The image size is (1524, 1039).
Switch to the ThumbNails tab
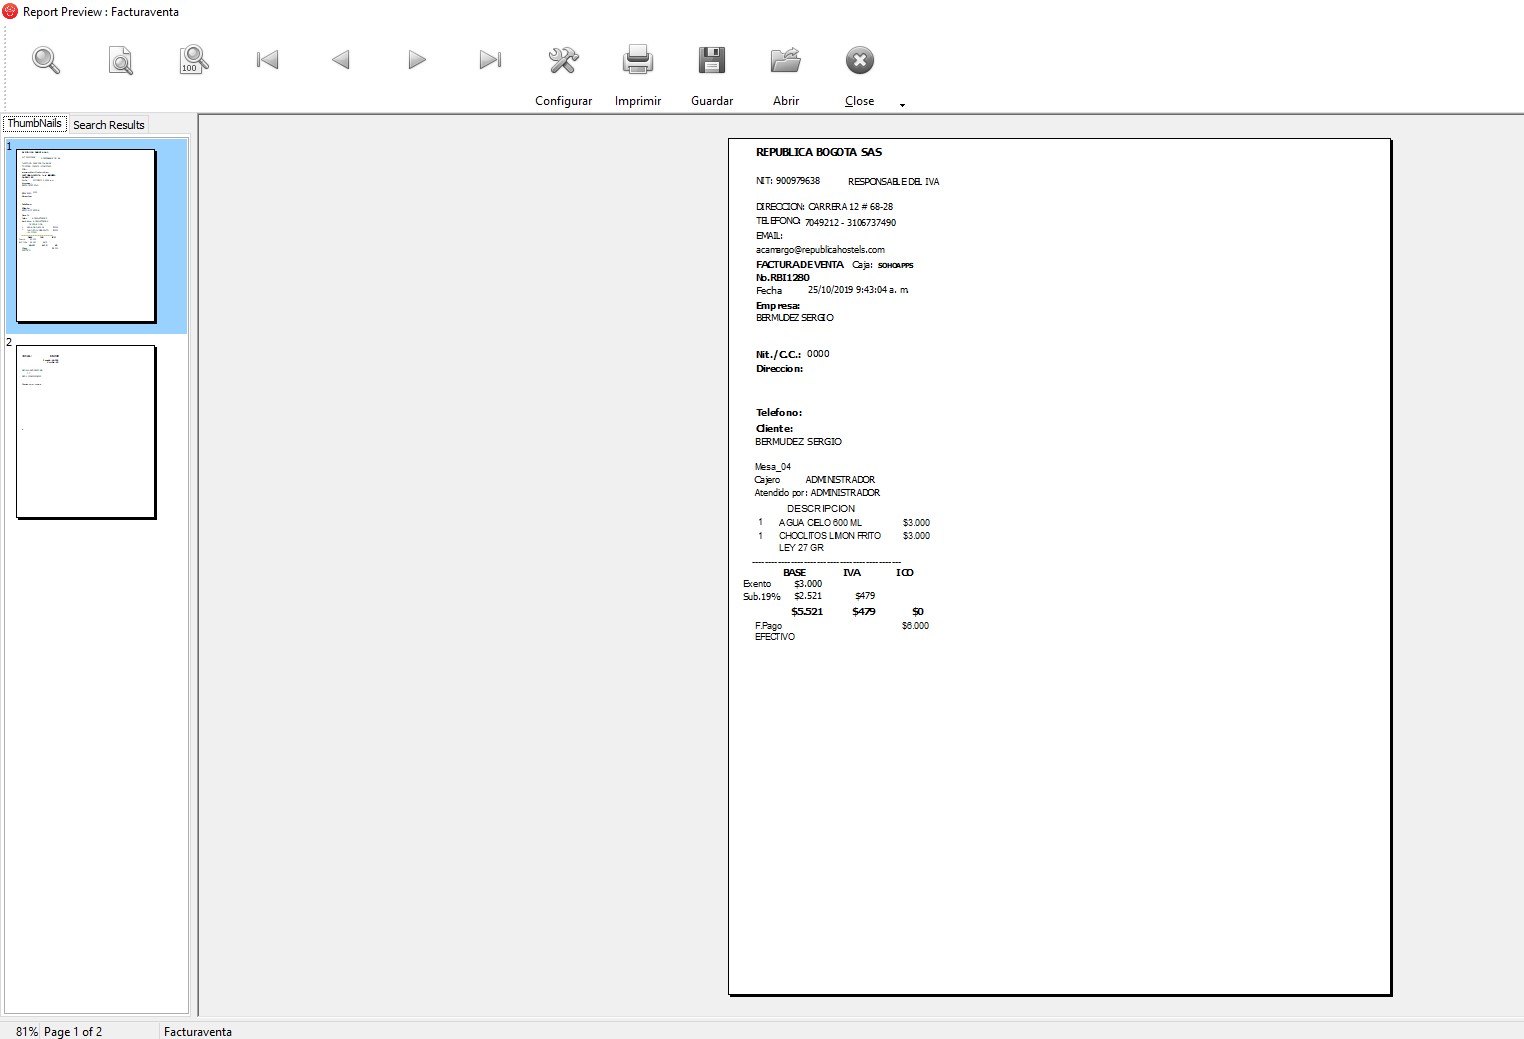(x=35, y=124)
